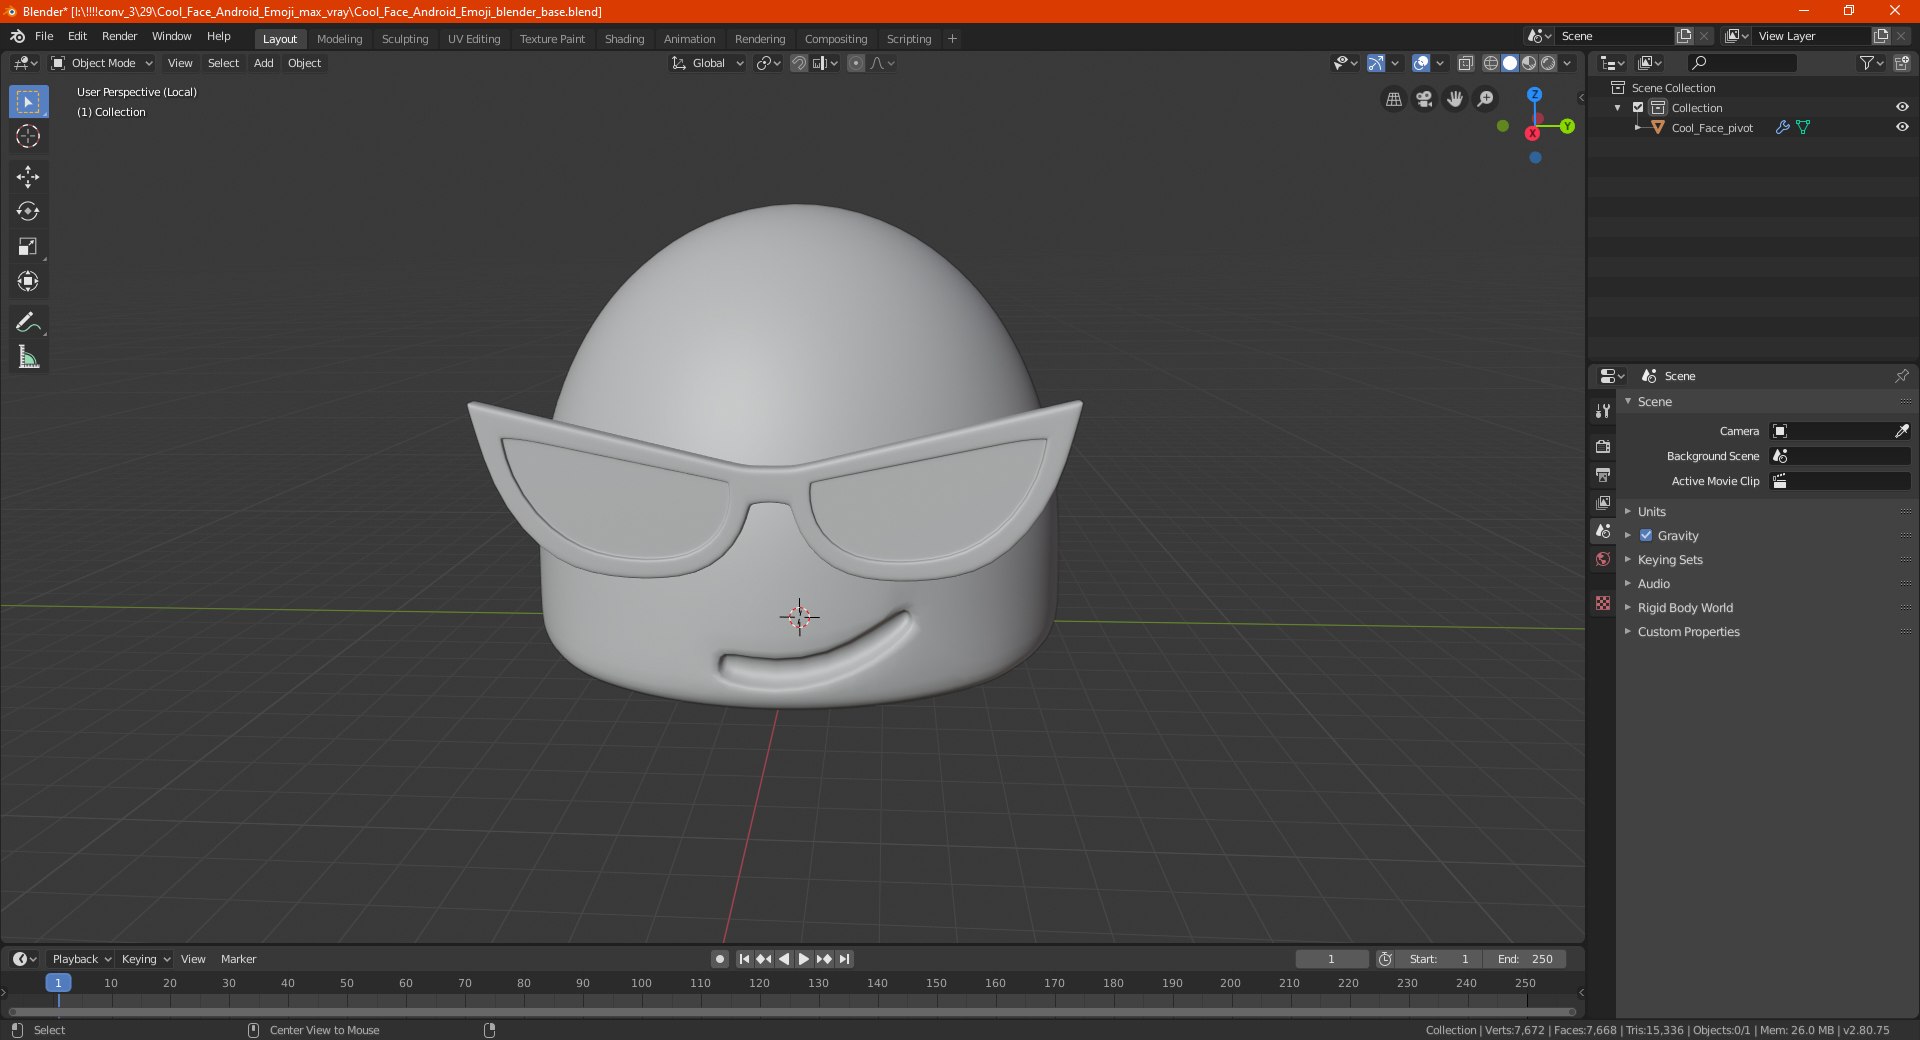Activate the 3D Cursor tool

tap(28, 136)
